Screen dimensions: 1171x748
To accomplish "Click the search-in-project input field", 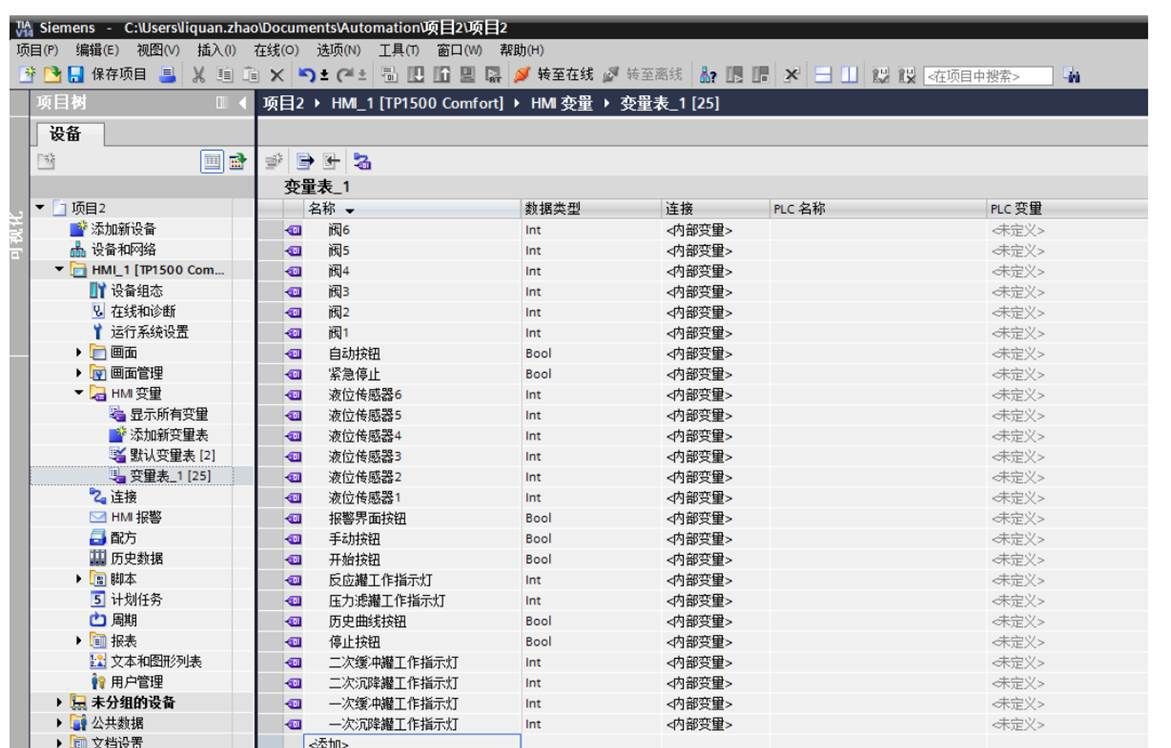I will pos(987,76).
